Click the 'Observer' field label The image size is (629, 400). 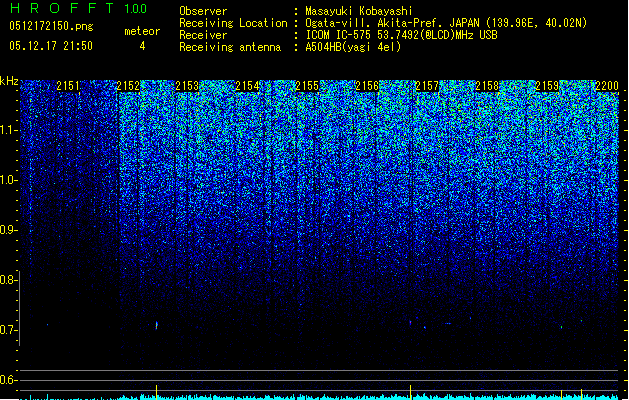tap(203, 11)
